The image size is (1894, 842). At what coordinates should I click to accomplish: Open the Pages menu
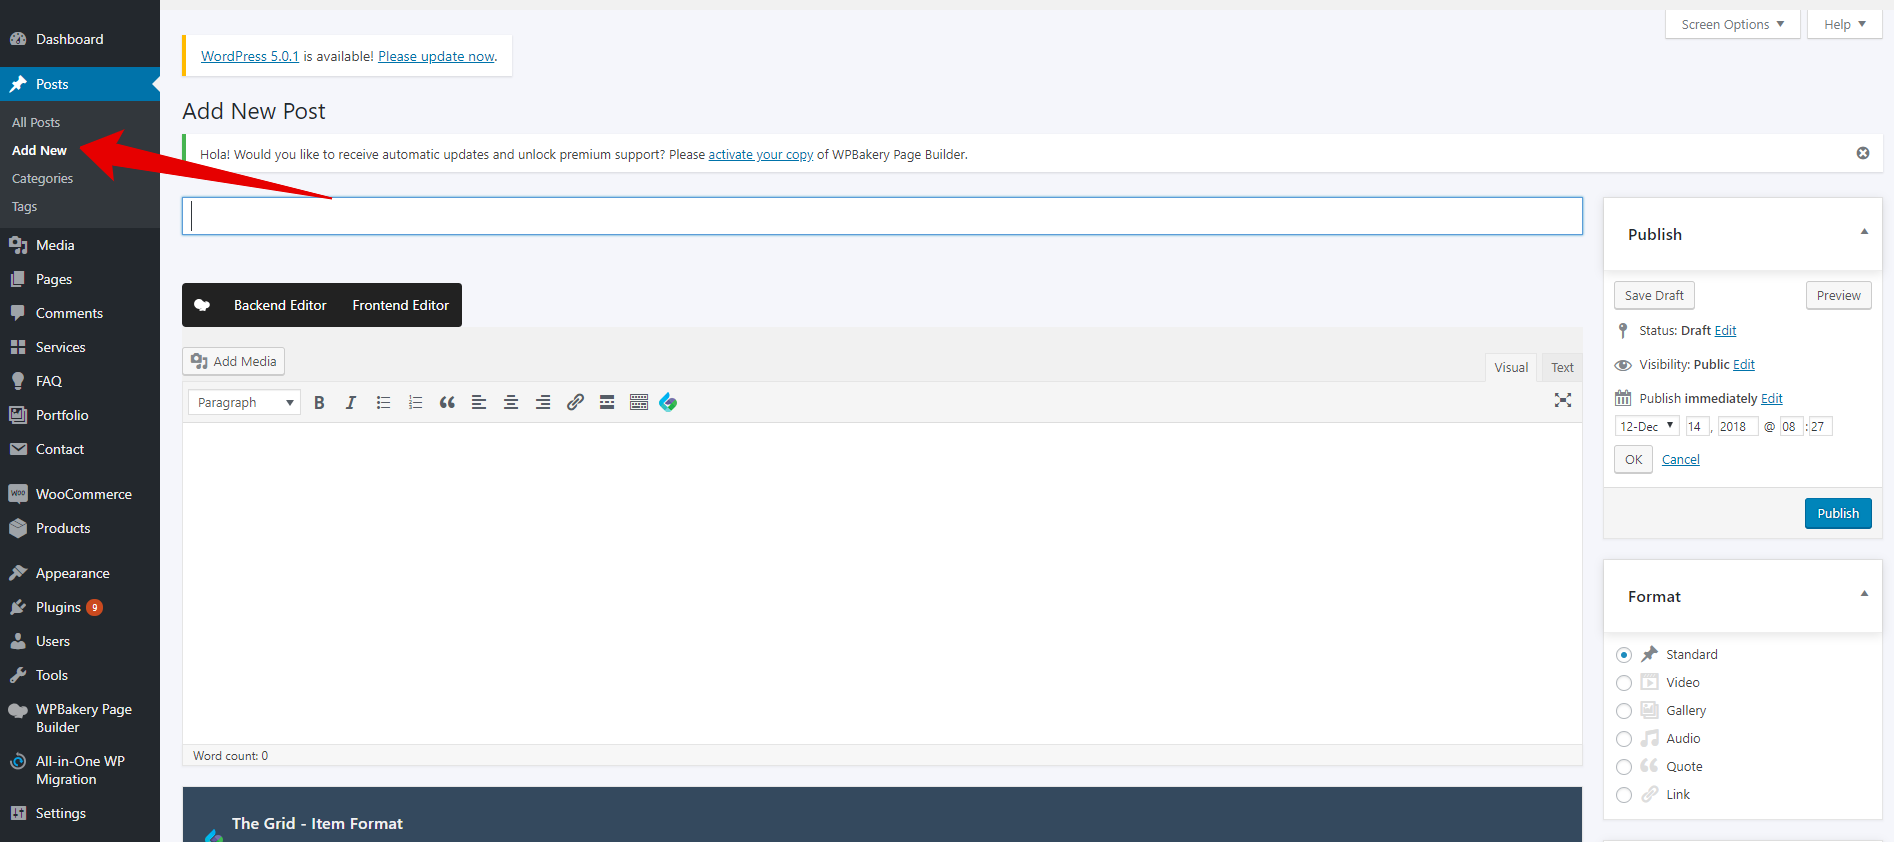tap(80, 279)
